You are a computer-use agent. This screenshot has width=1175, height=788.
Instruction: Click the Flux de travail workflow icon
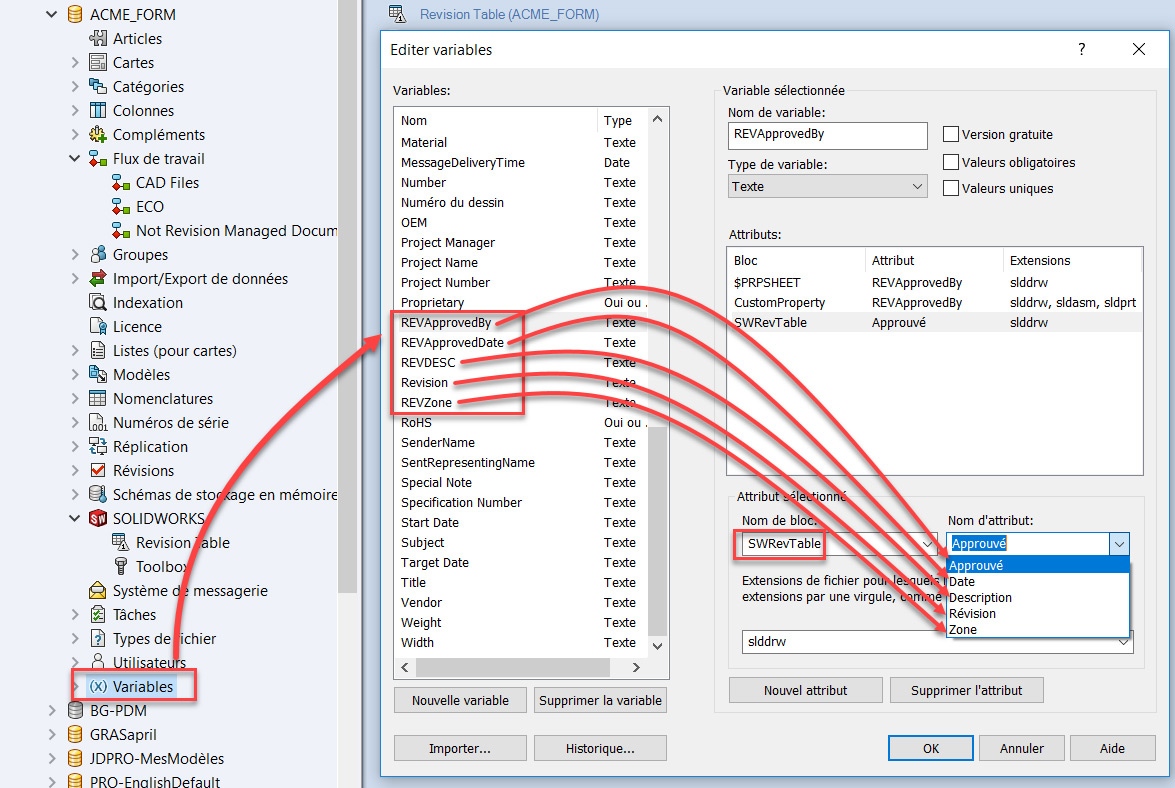point(98,158)
